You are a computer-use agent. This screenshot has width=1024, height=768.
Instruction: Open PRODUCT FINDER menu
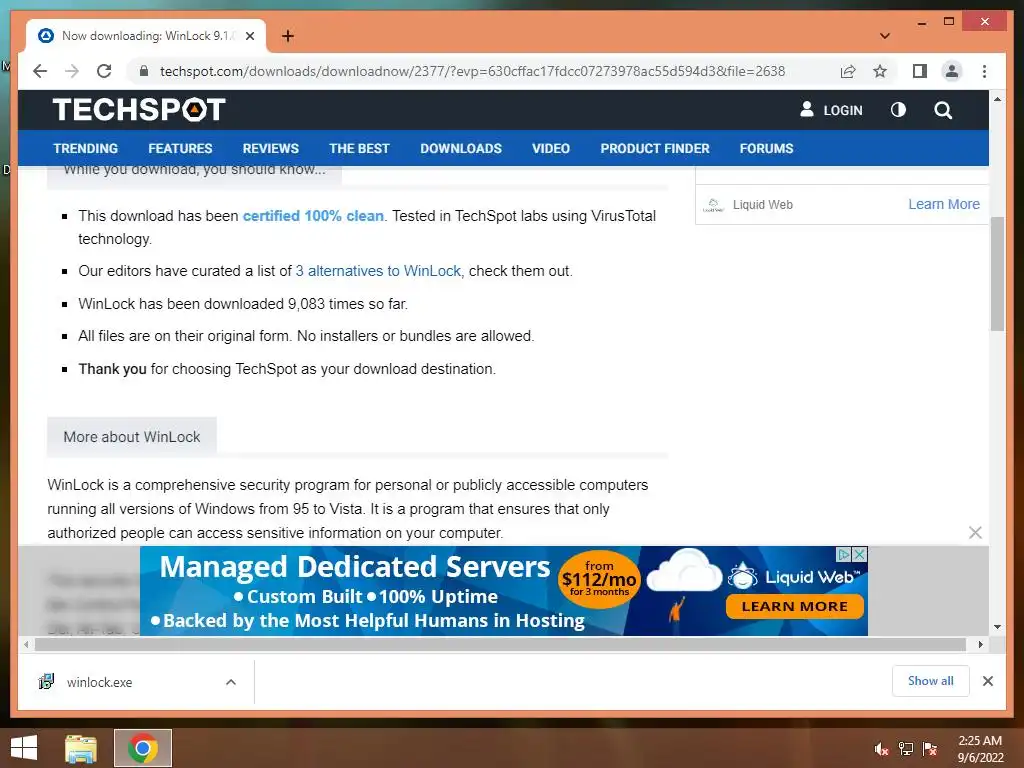point(655,148)
